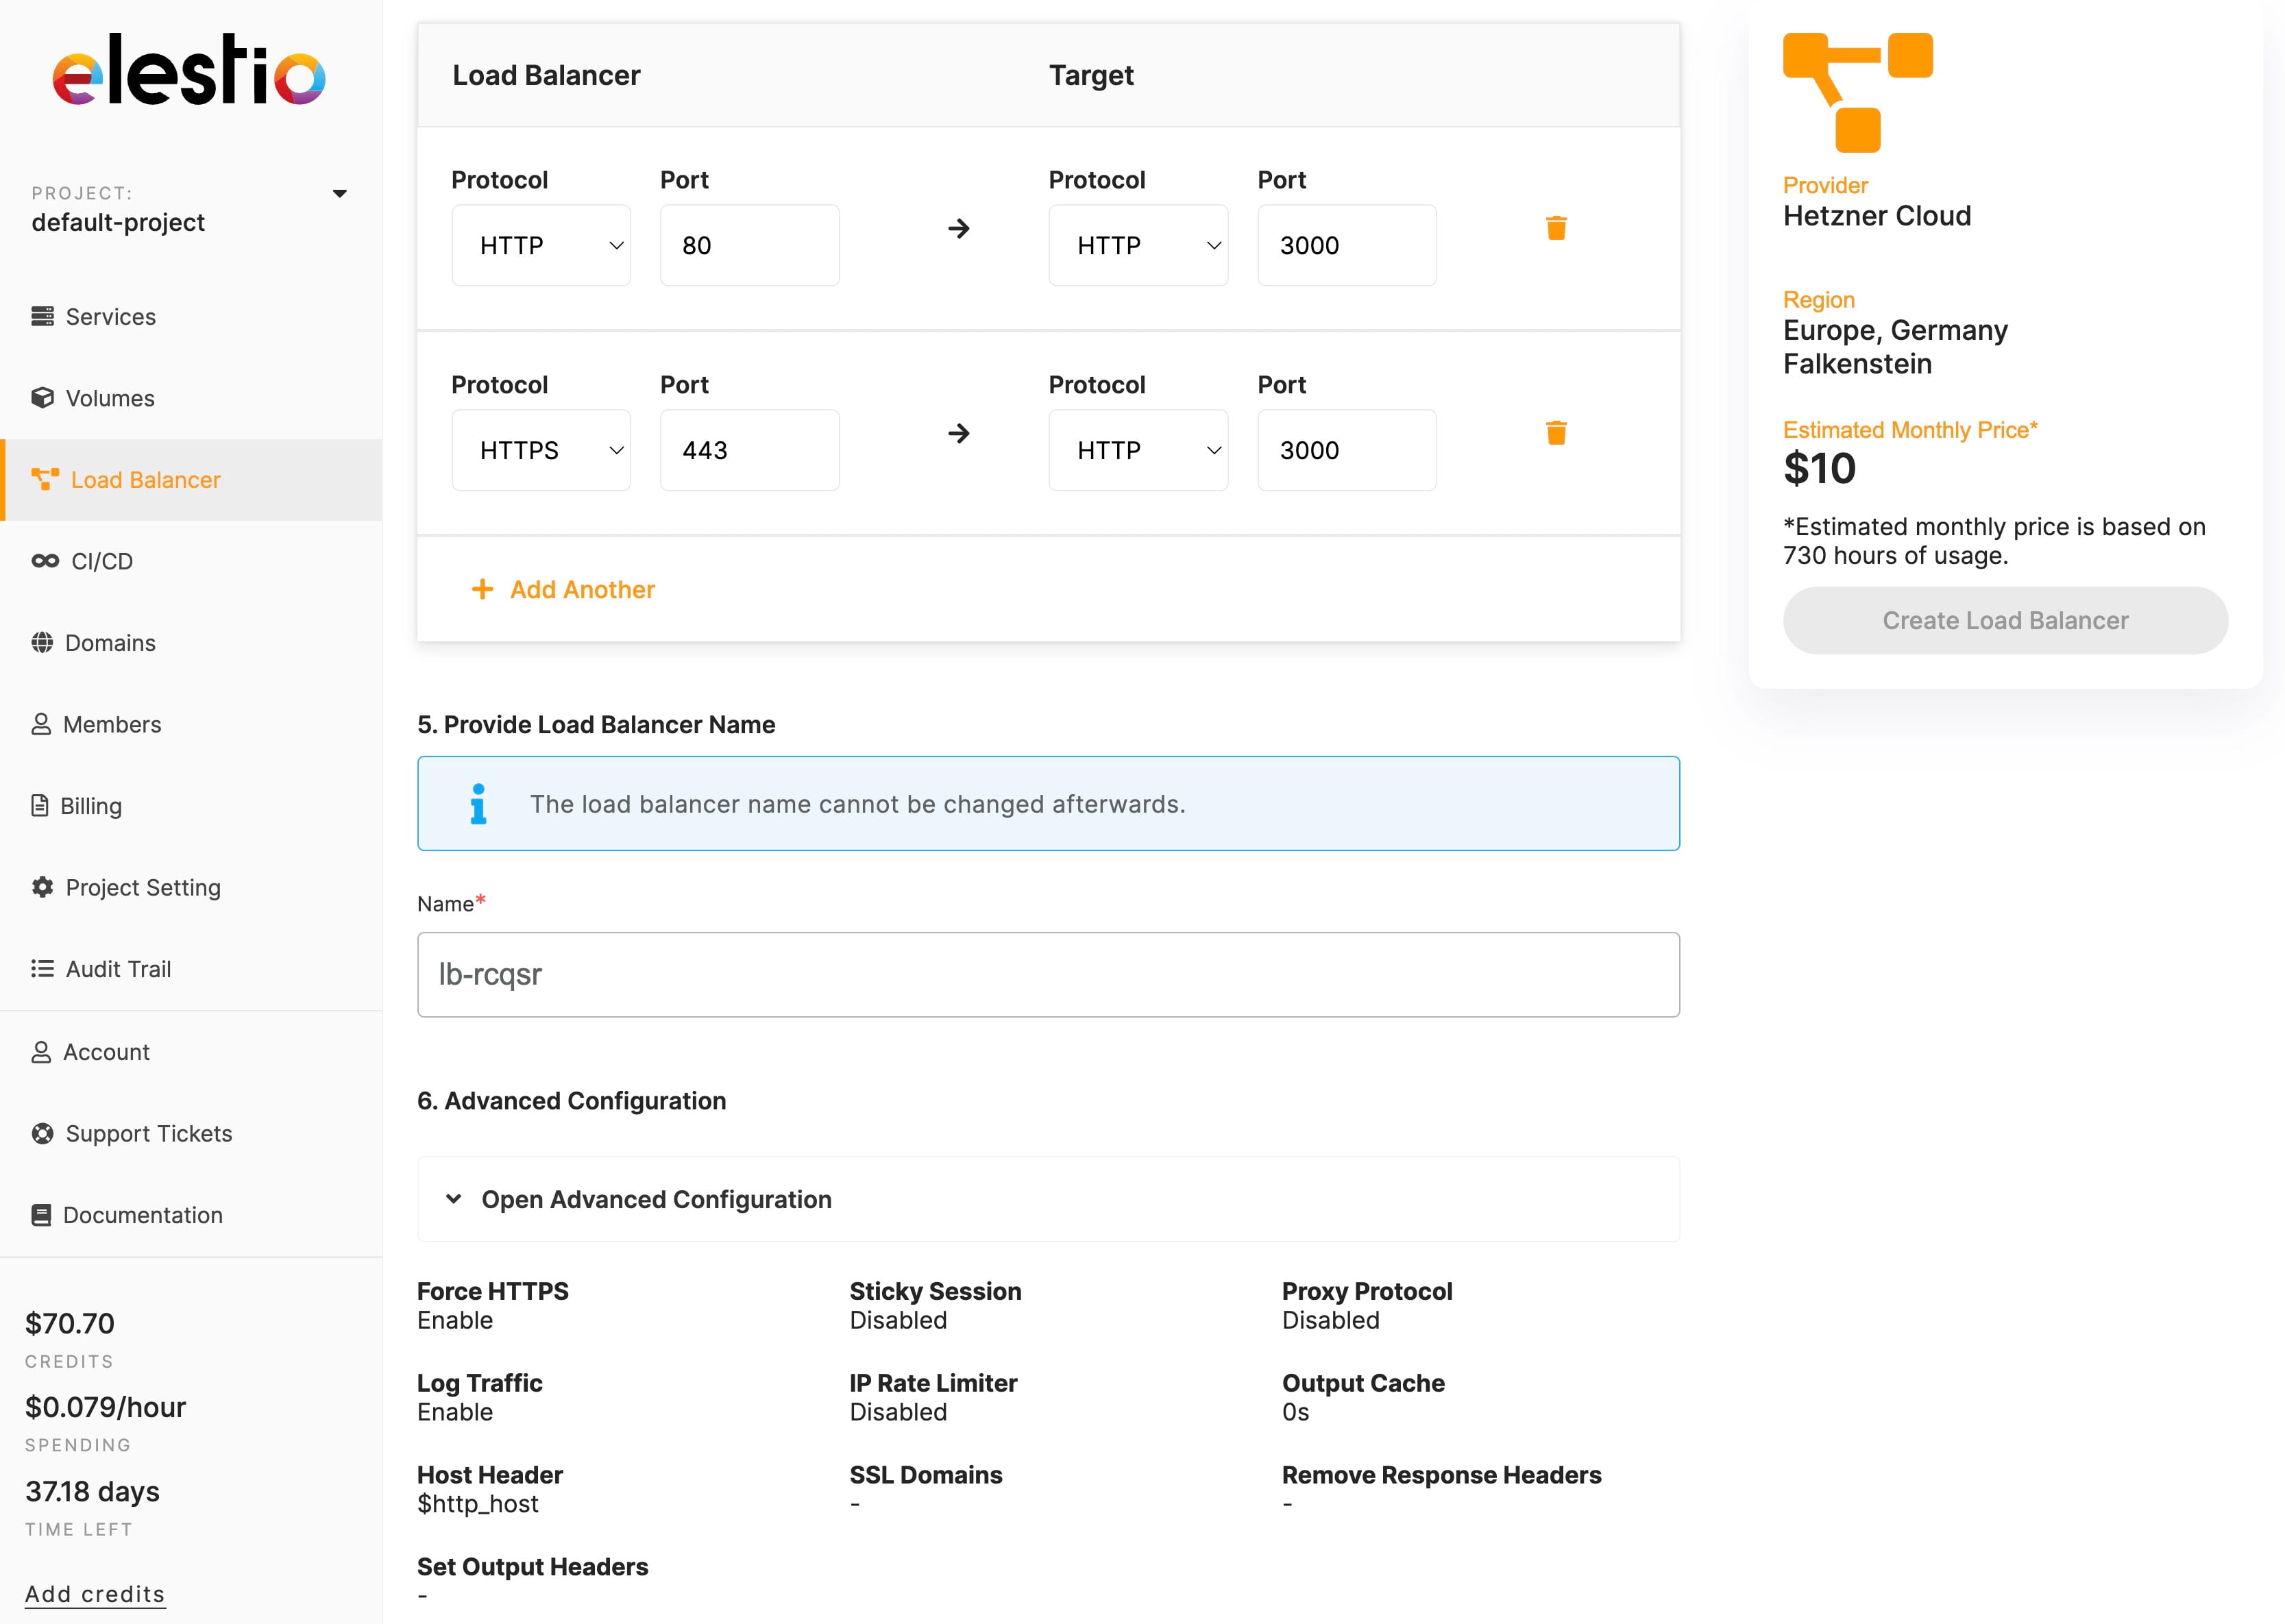Open the Billing section
Screen dimensions: 2285x1624
(x=91, y=805)
